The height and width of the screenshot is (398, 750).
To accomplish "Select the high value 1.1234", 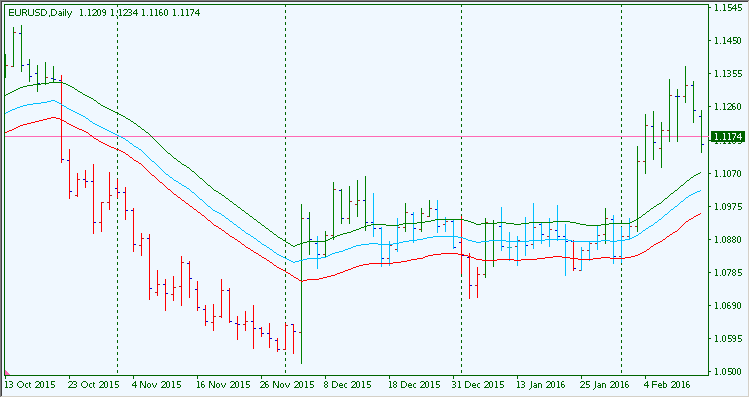I will pos(124,13).
